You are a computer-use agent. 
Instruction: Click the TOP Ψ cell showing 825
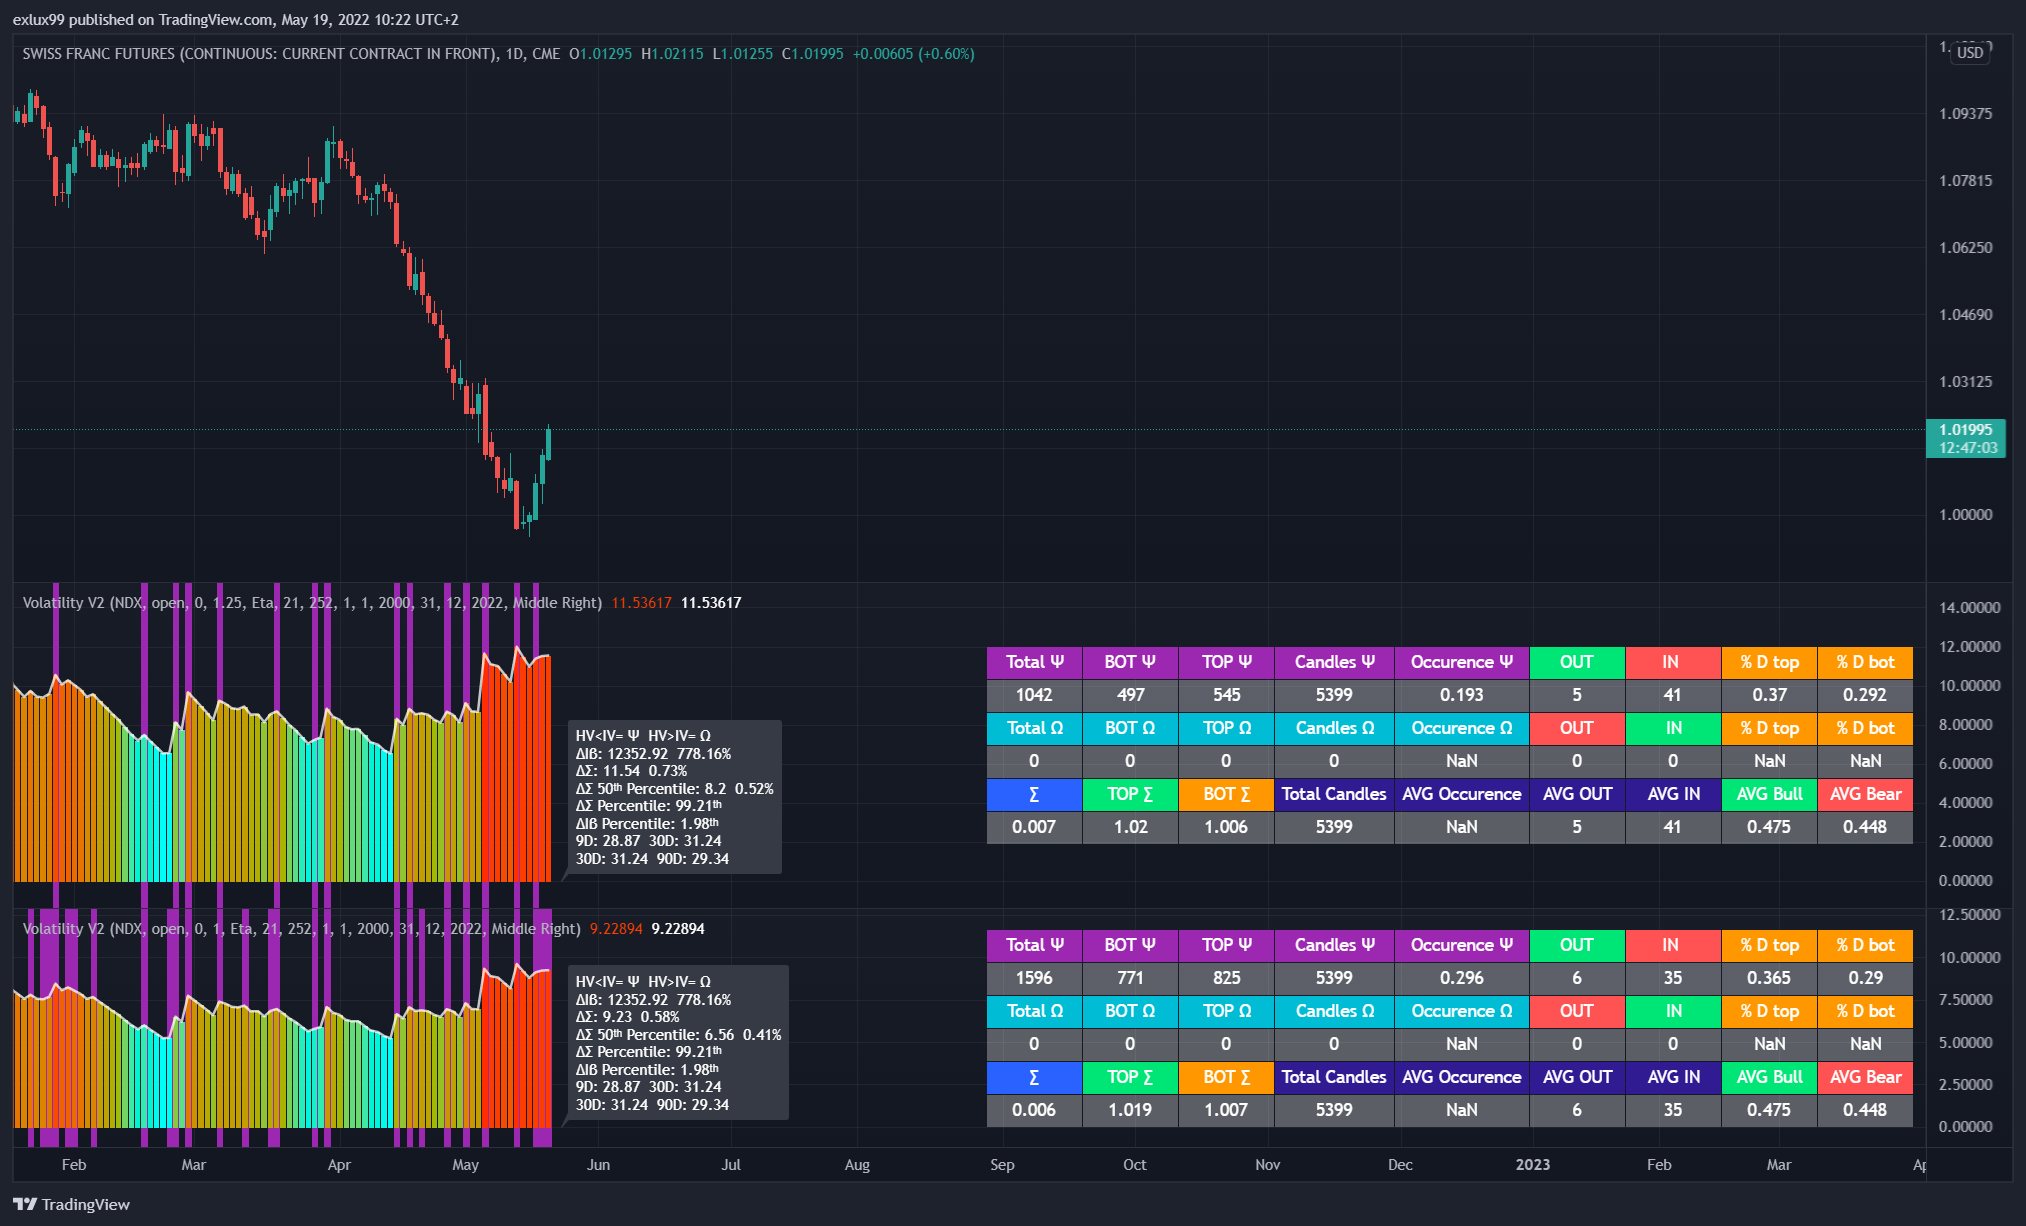coord(1226,978)
